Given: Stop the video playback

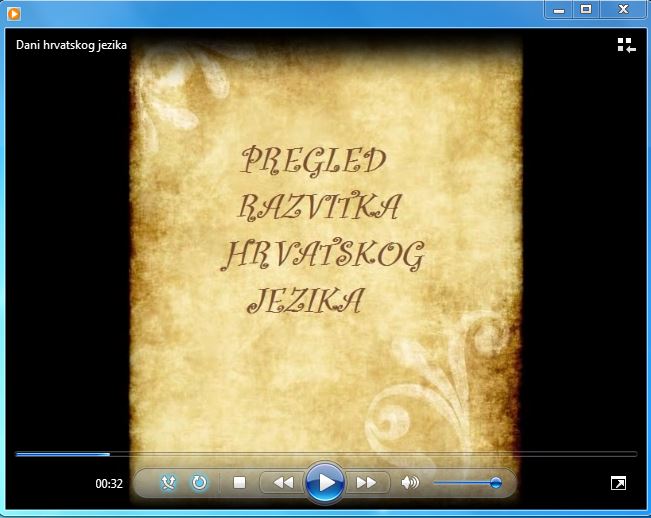Looking at the screenshot, I should pos(240,482).
